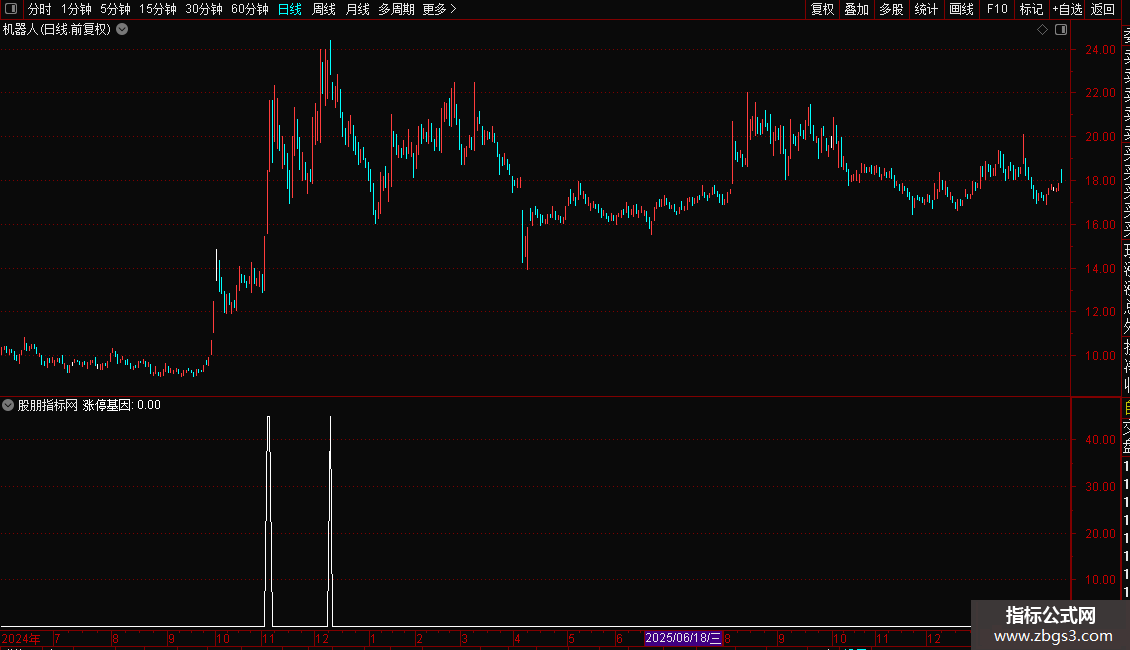Click the 2025/06/18/三 date marker
This screenshot has height=650, width=1130.
pyautogui.click(x=682, y=638)
